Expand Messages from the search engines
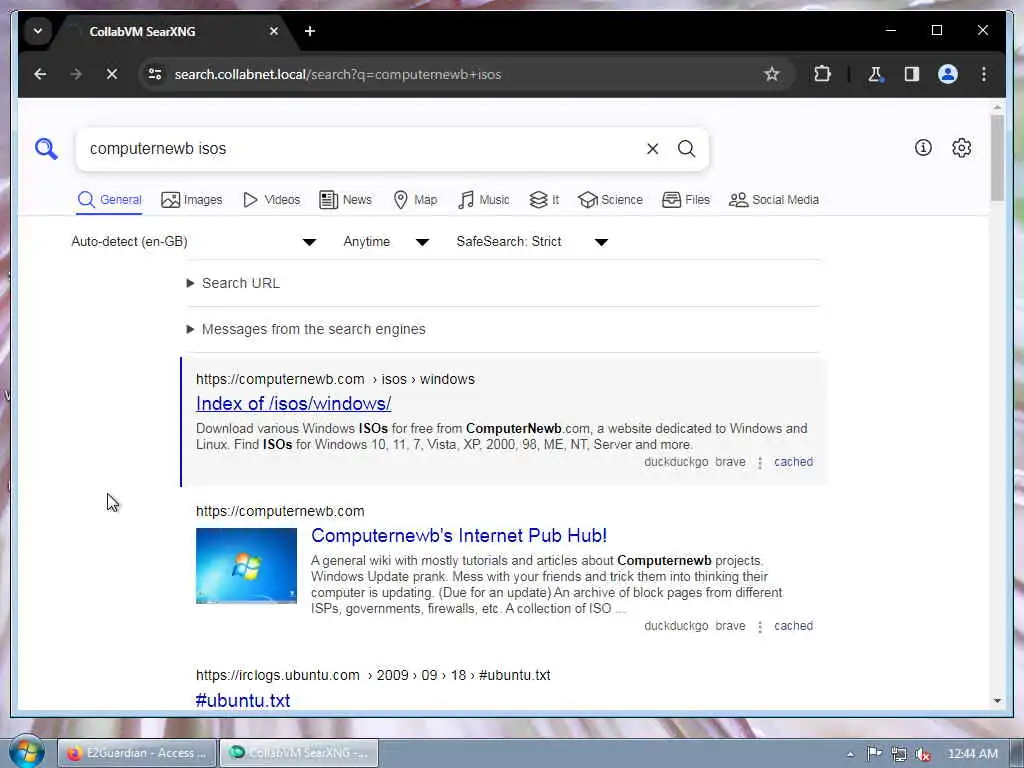The height and width of the screenshot is (768, 1024). pyautogui.click(x=306, y=329)
